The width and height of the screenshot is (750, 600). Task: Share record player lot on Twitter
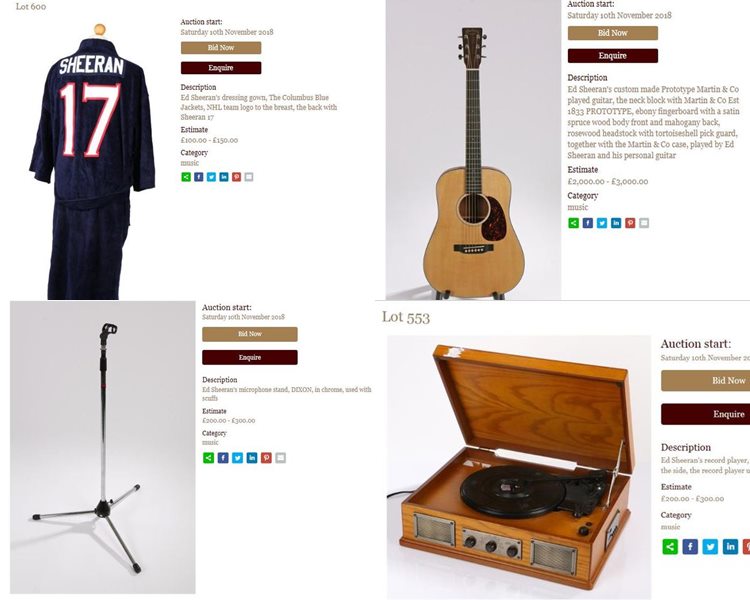point(710,546)
